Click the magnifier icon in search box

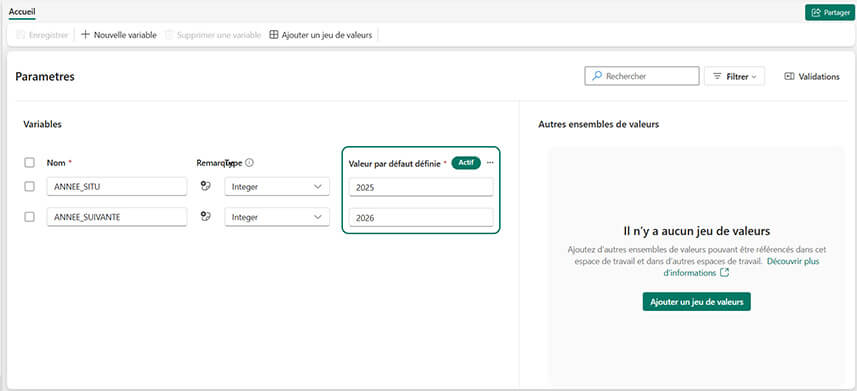point(597,76)
